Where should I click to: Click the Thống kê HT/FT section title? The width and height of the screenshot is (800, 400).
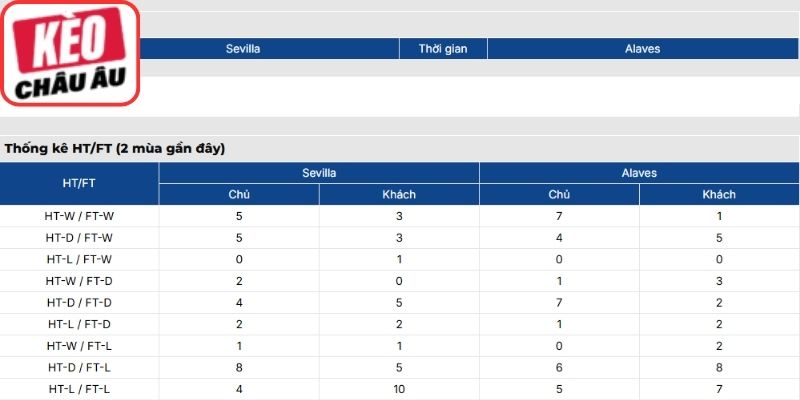(115, 149)
